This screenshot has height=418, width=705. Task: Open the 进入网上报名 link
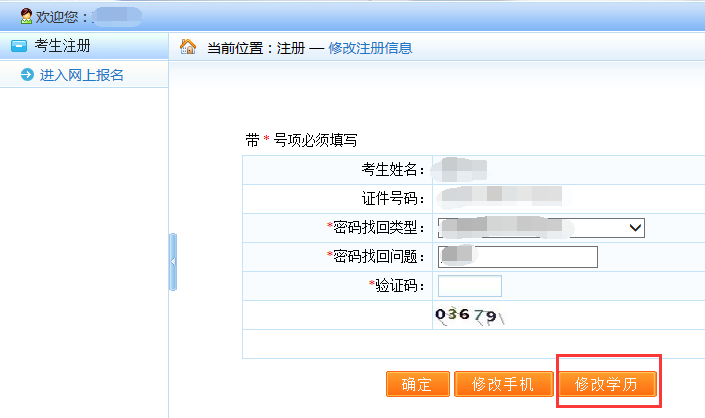point(81,75)
